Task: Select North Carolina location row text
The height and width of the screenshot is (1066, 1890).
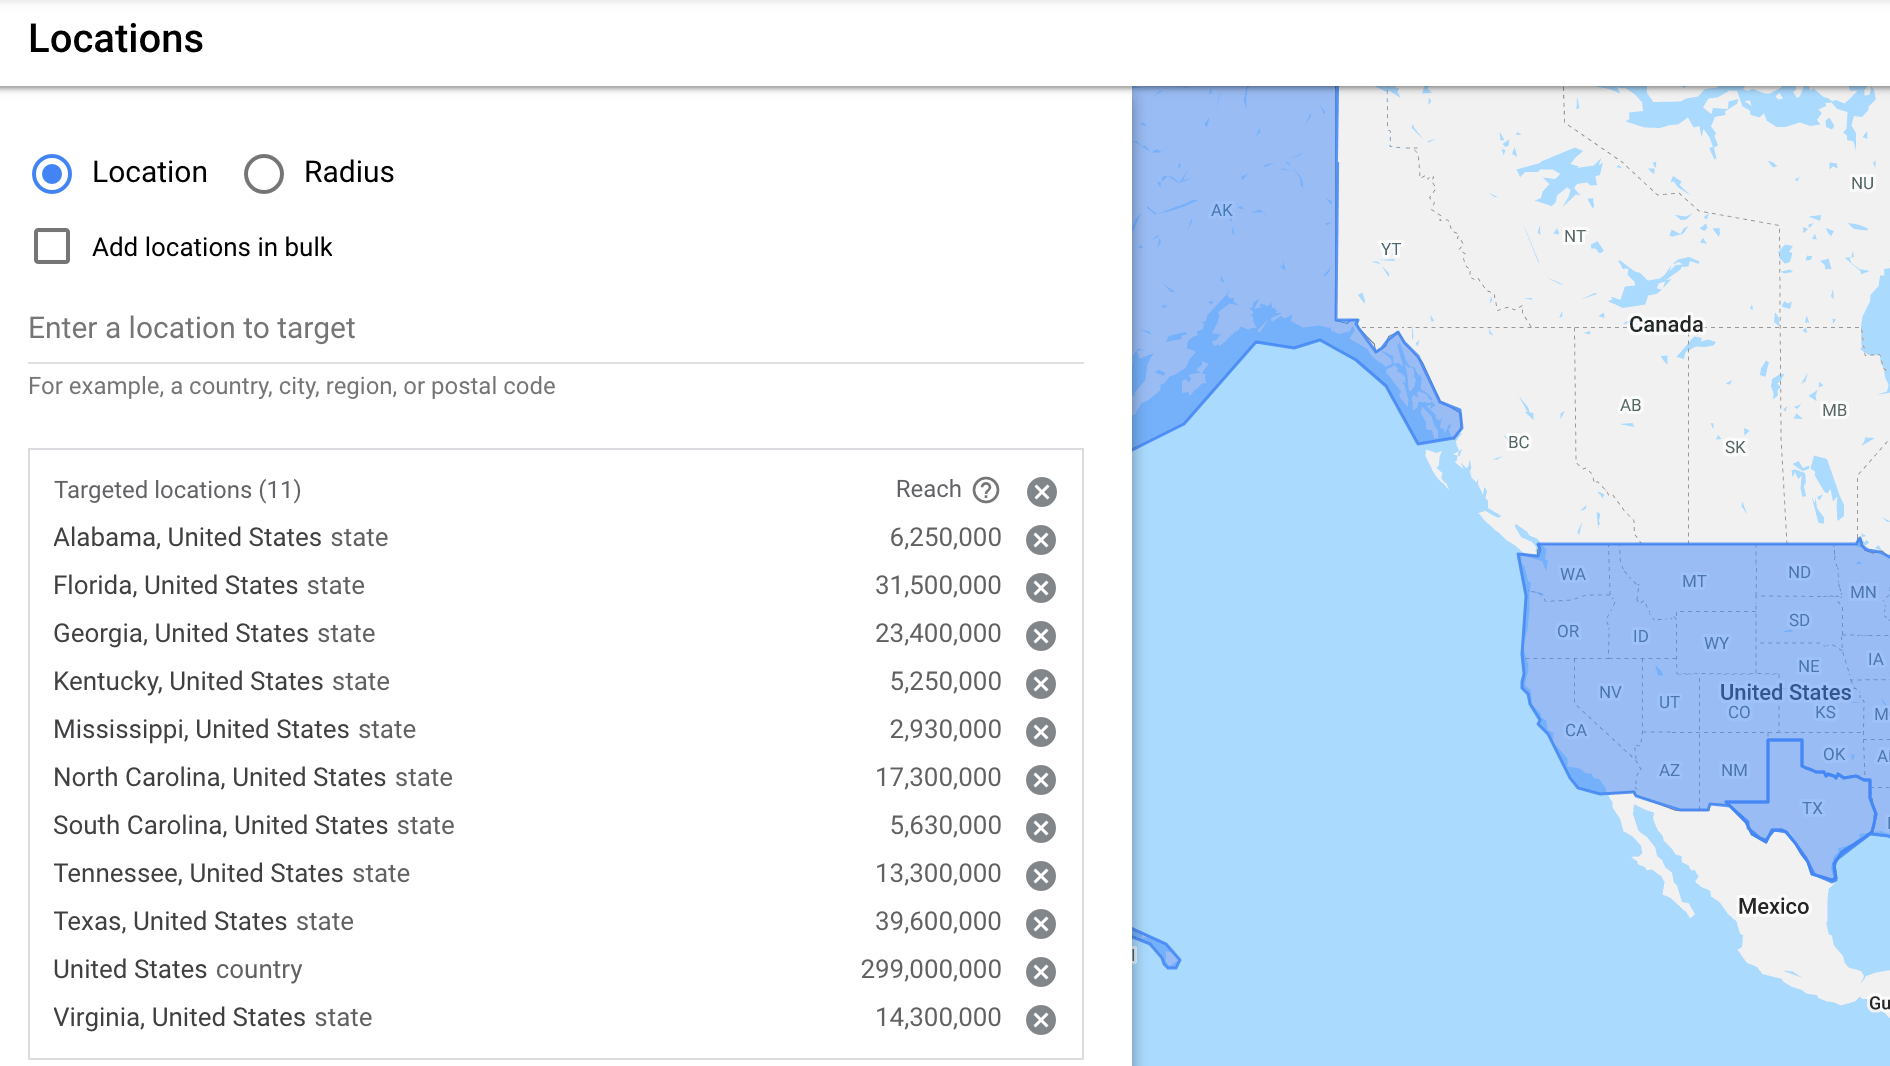Action: coord(253,778)
